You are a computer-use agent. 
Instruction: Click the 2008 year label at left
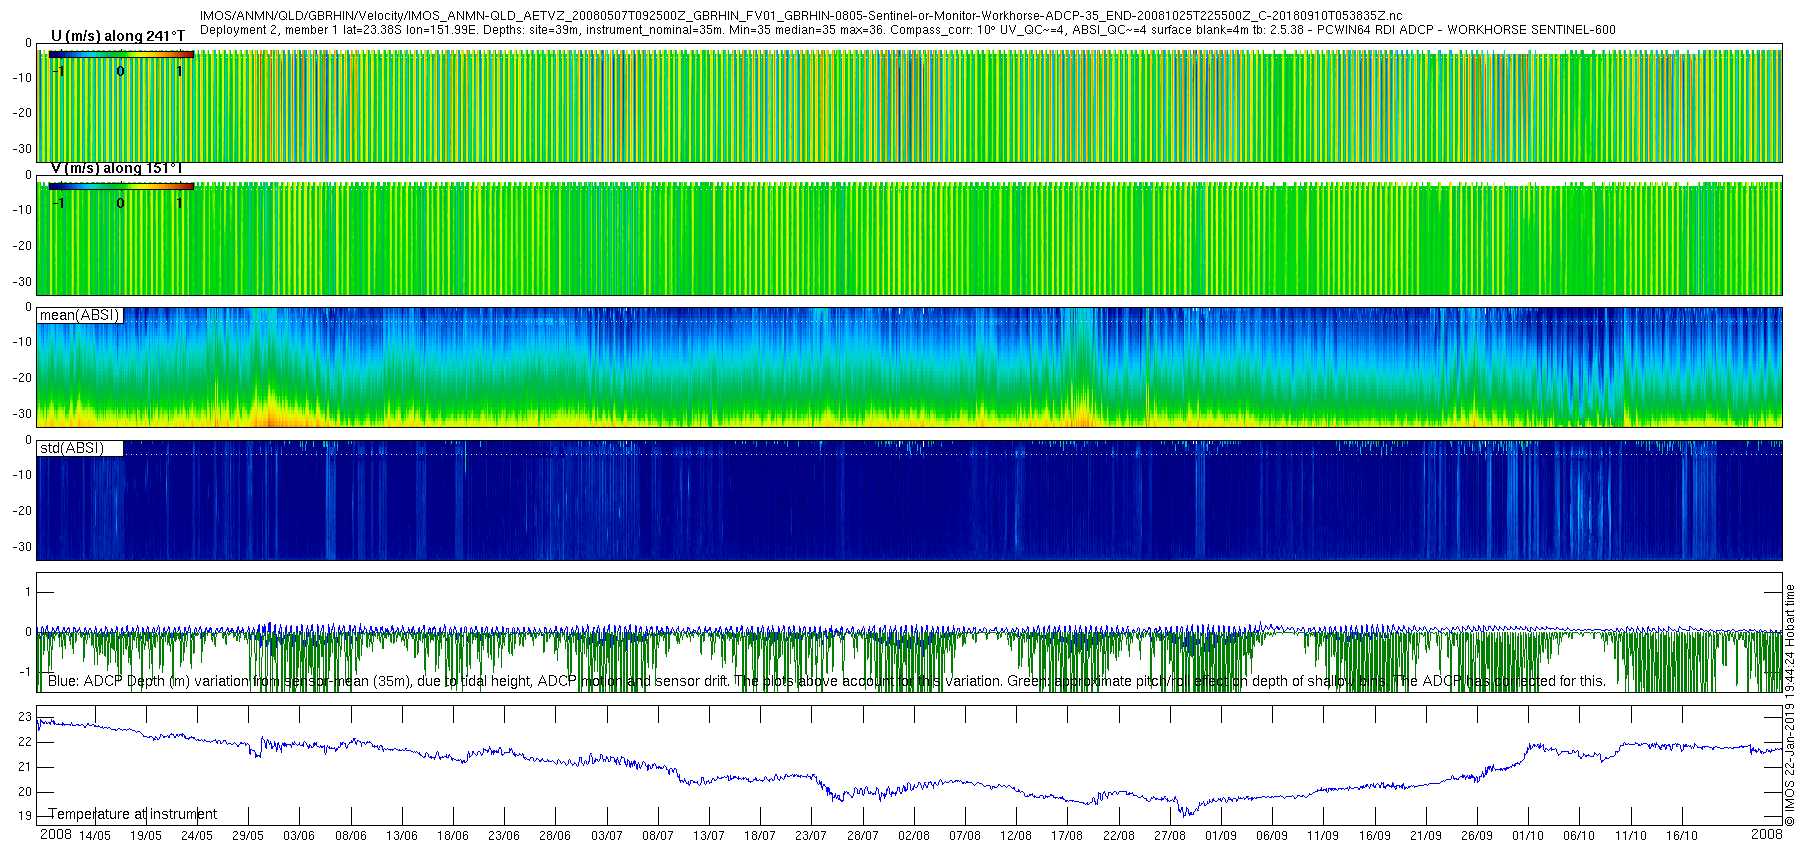(55, 835)
